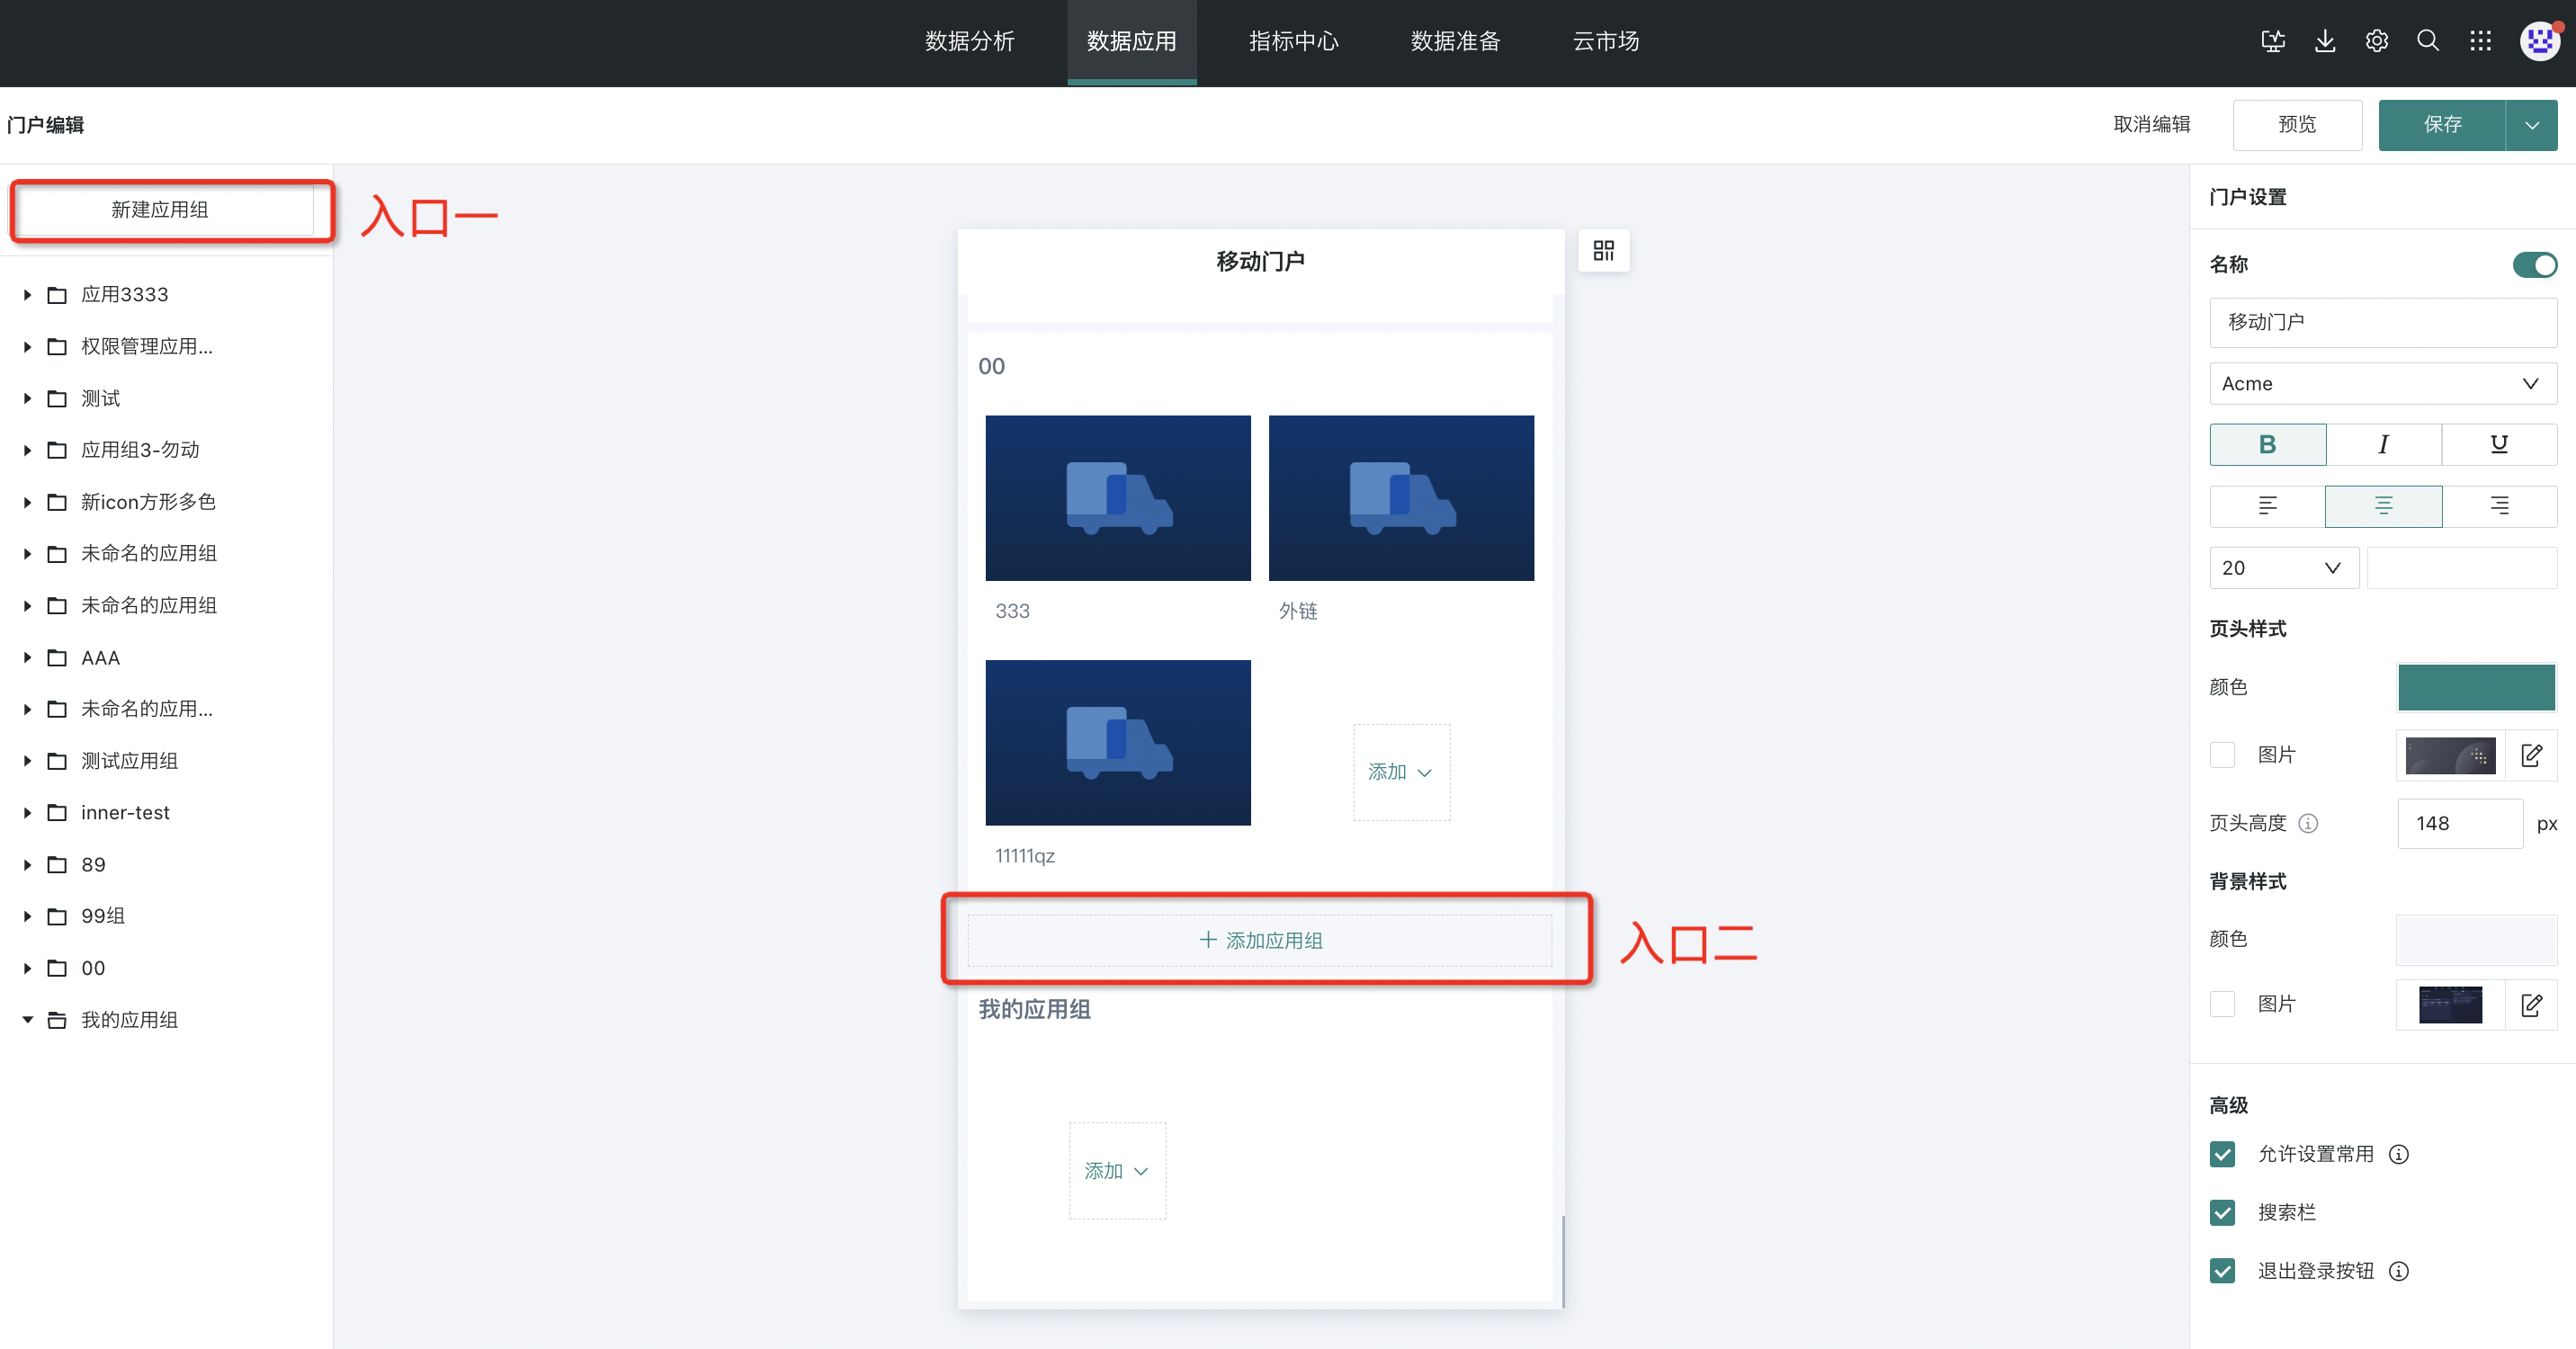Enable header style 图片 checkbox
The width and height of the screenshot is (2576, 1349).
coord(2222,755)
